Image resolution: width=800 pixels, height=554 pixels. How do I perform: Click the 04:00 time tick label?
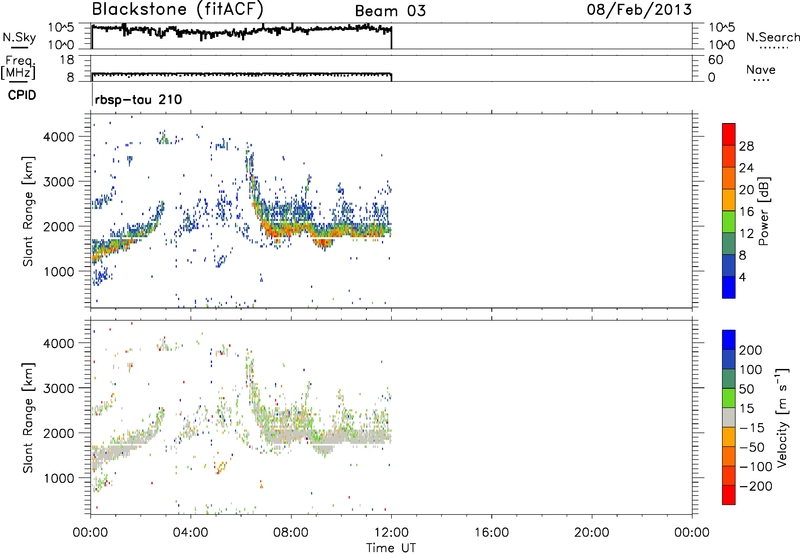190,533
